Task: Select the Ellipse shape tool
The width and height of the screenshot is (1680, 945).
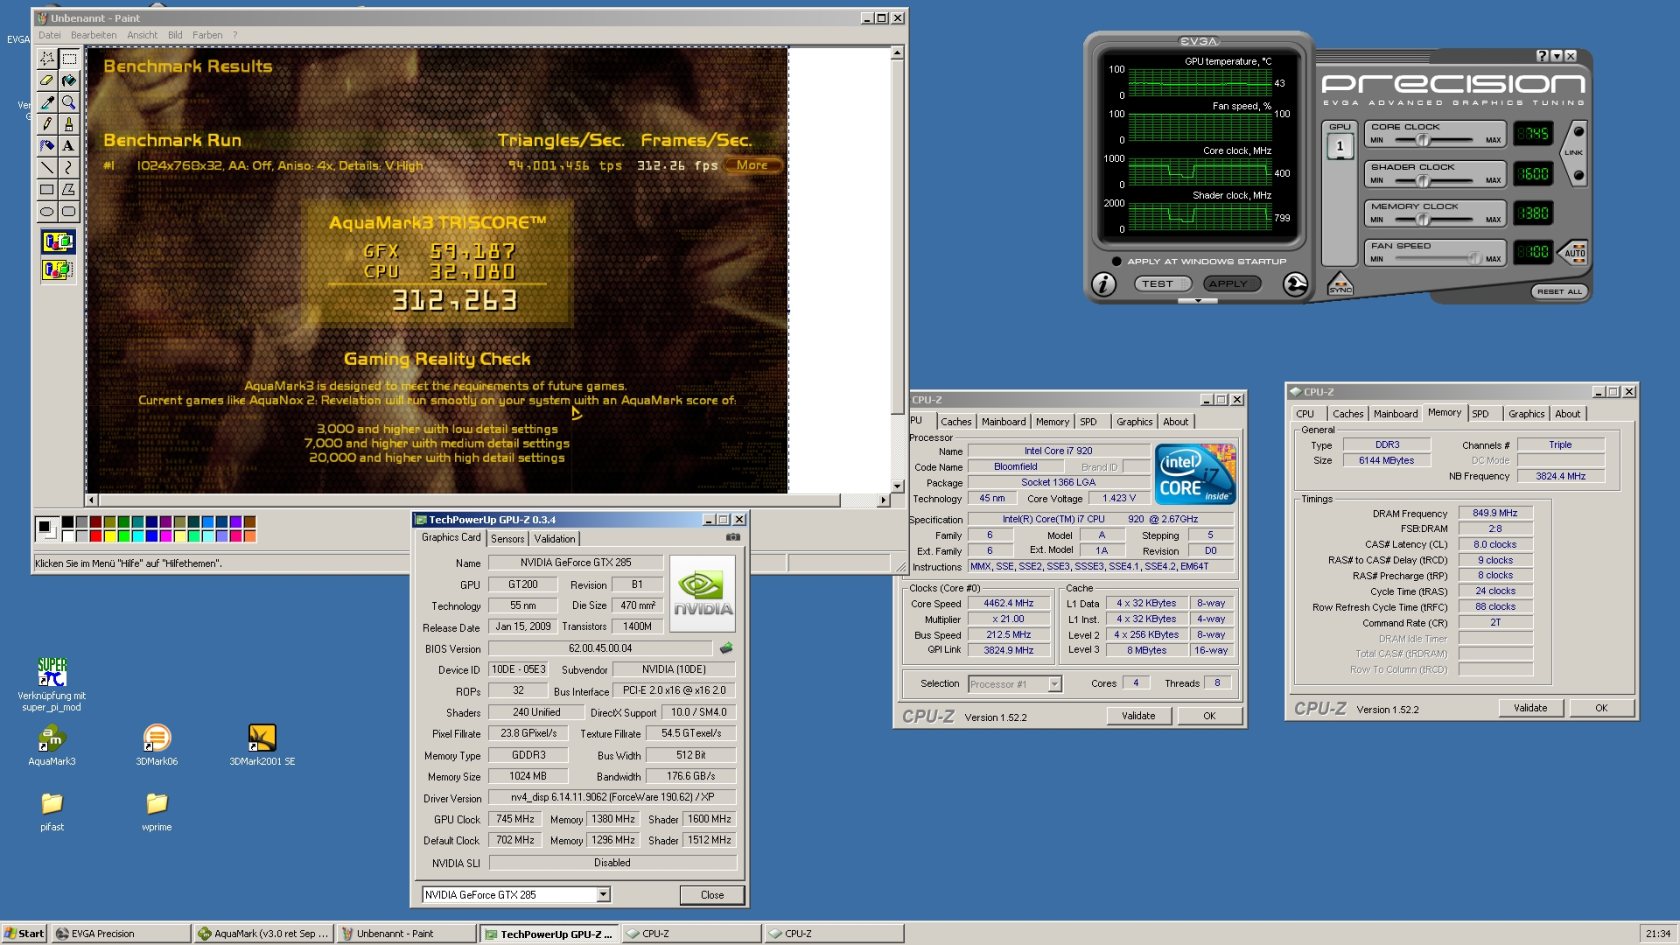Action: tap(47, 212)
